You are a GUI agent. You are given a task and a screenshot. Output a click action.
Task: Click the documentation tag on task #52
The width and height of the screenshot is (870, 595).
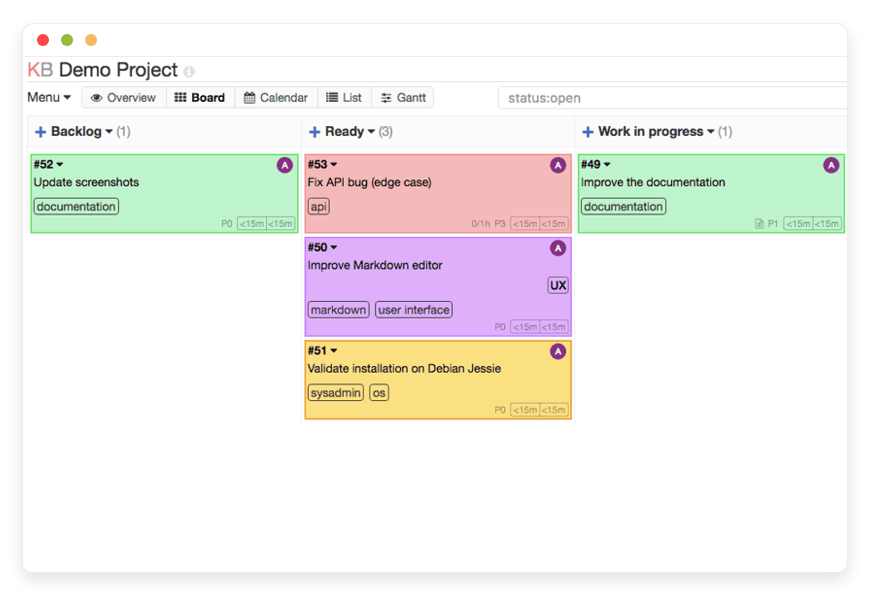76,206
